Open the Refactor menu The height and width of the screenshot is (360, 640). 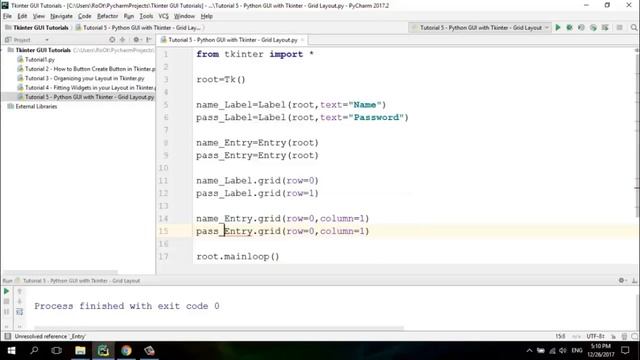(107, 16)
